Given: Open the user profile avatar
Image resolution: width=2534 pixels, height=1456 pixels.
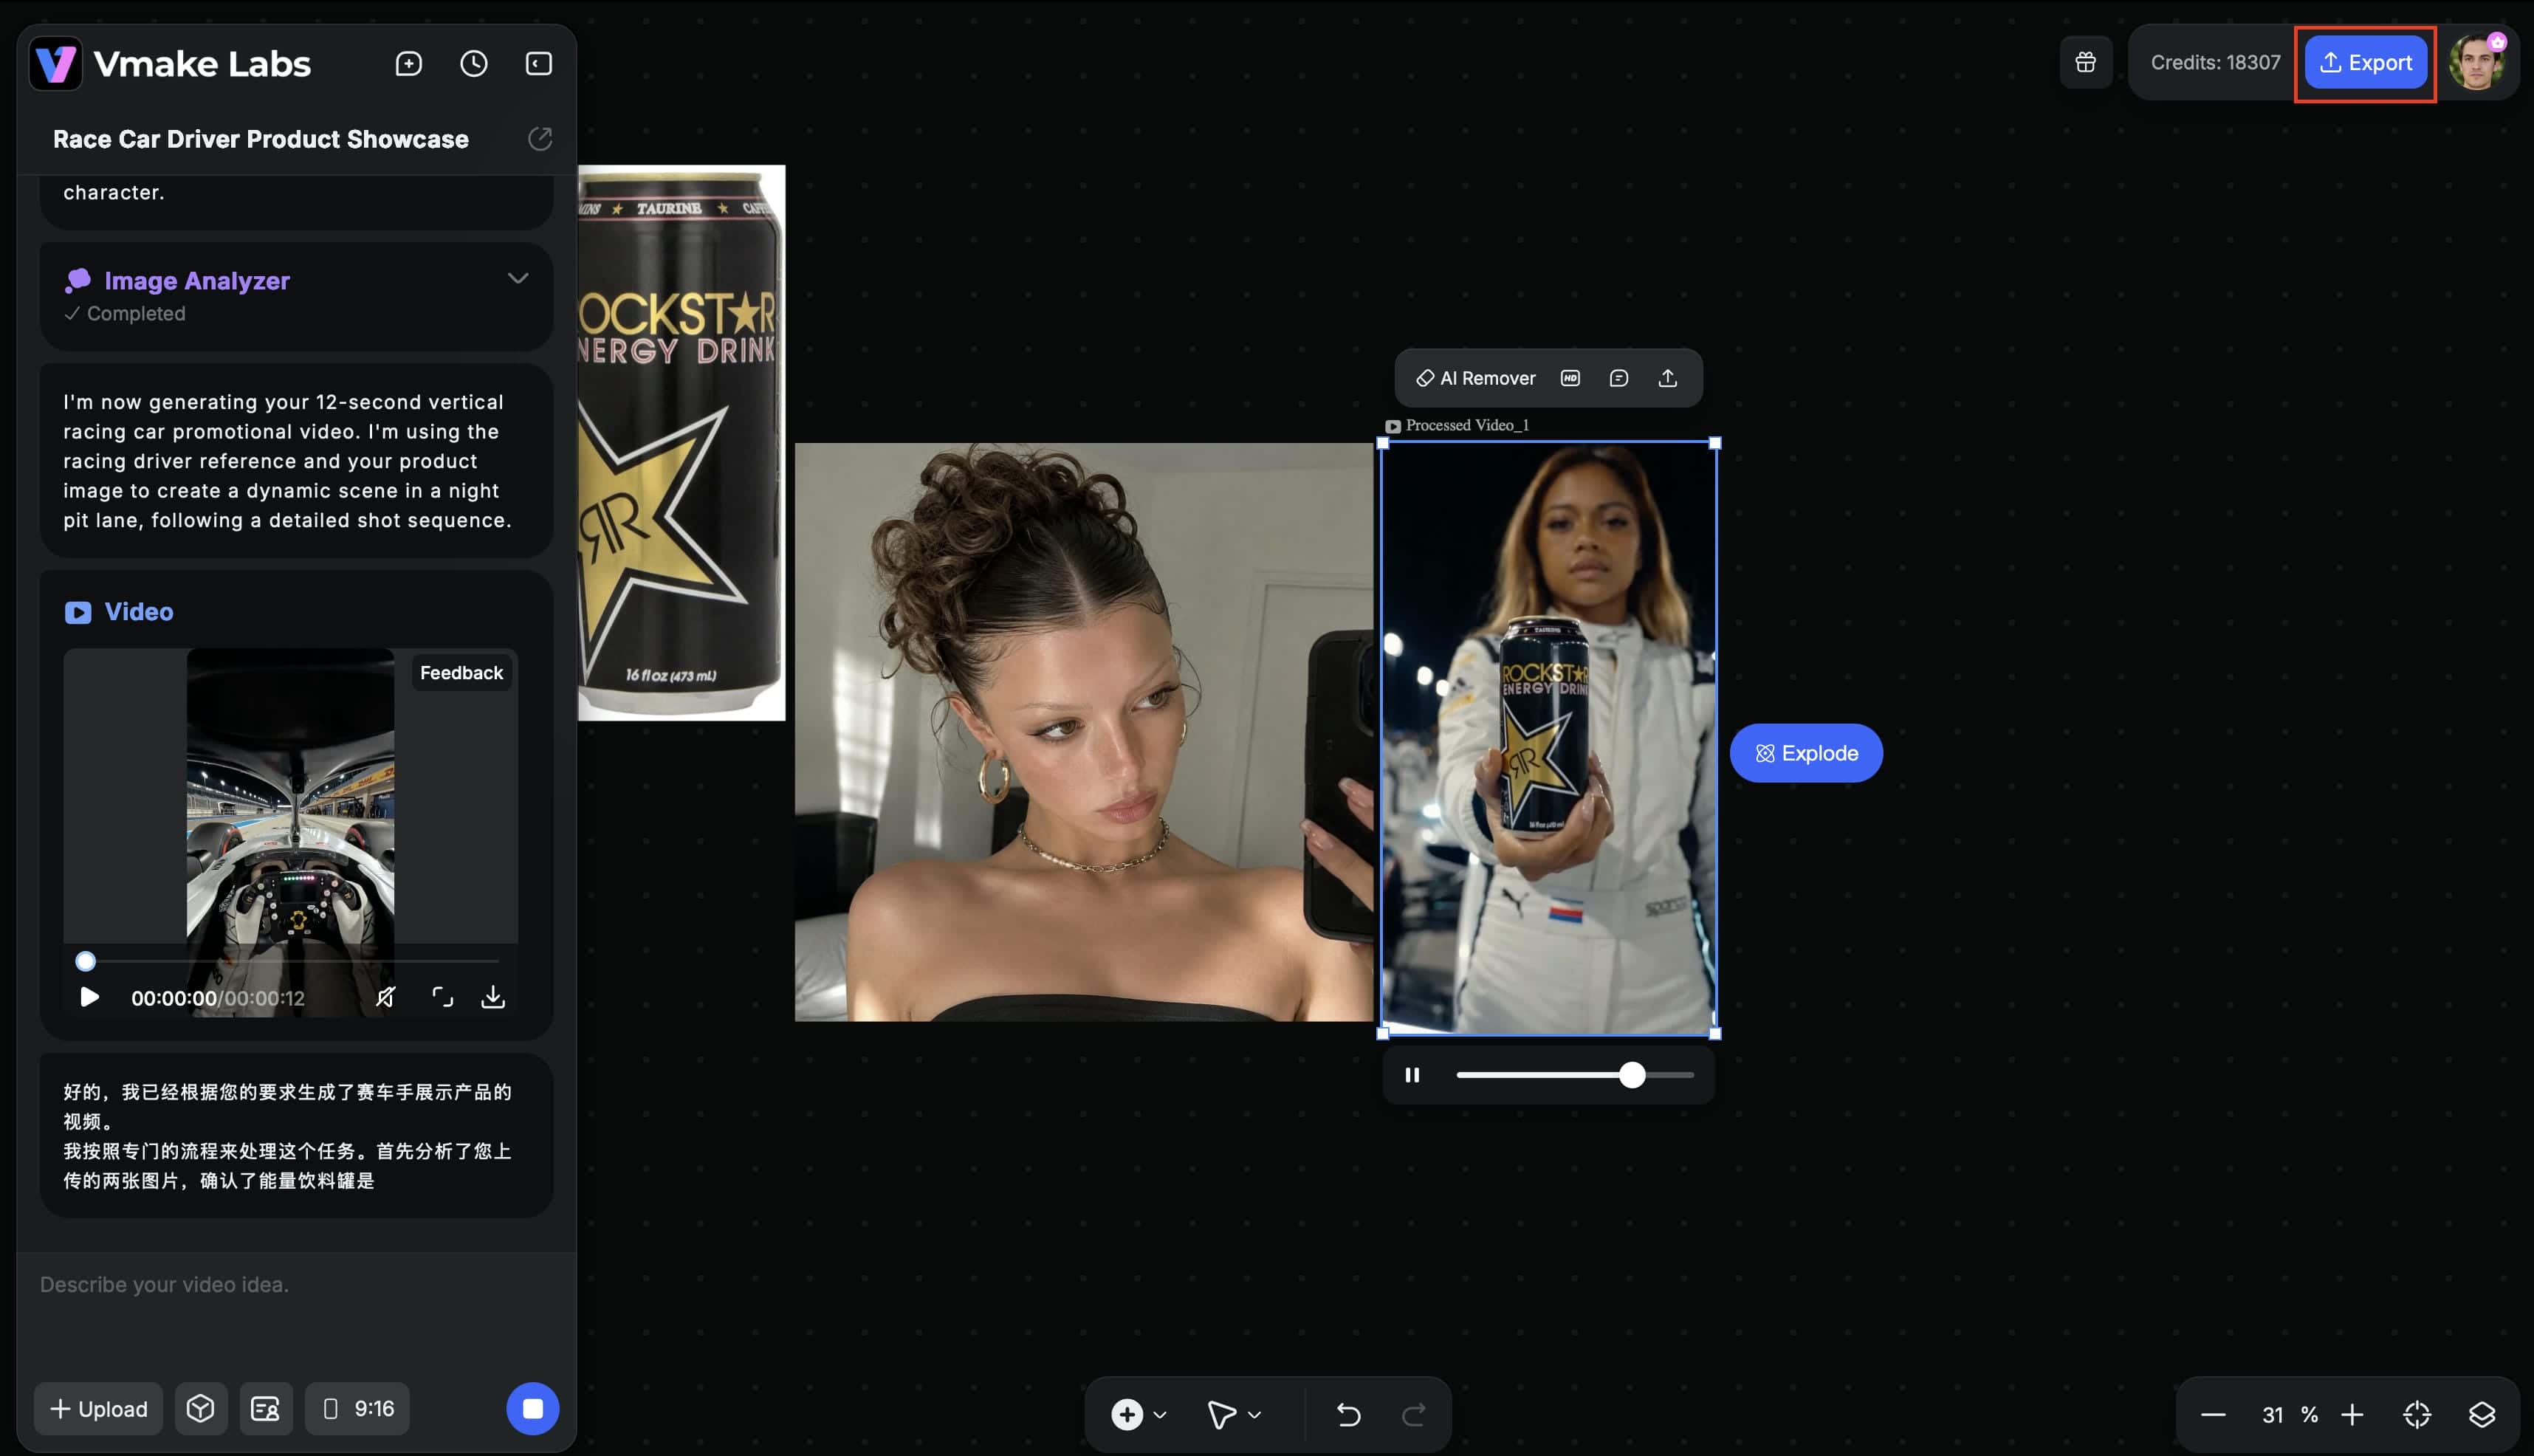Looking at the screenshot, I should click(x=2477, y=62).
